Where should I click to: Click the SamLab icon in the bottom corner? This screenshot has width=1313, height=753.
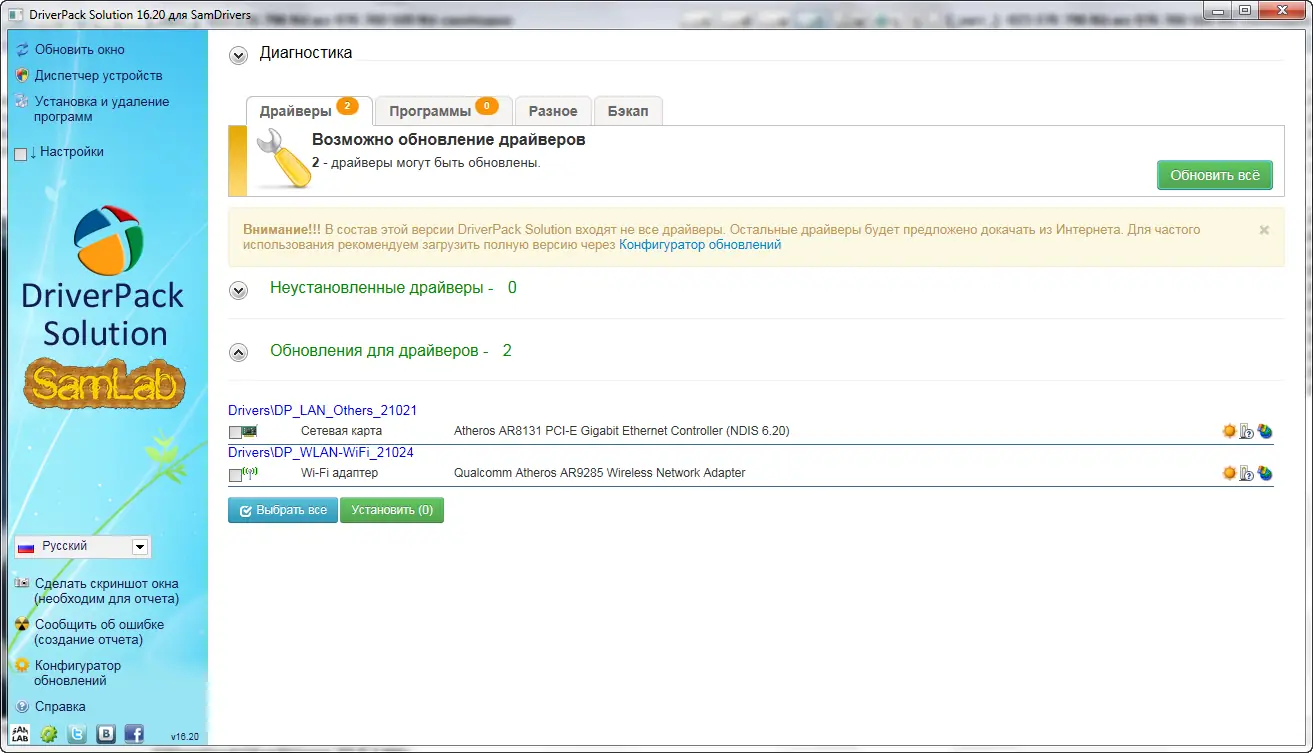coord(20,734)
